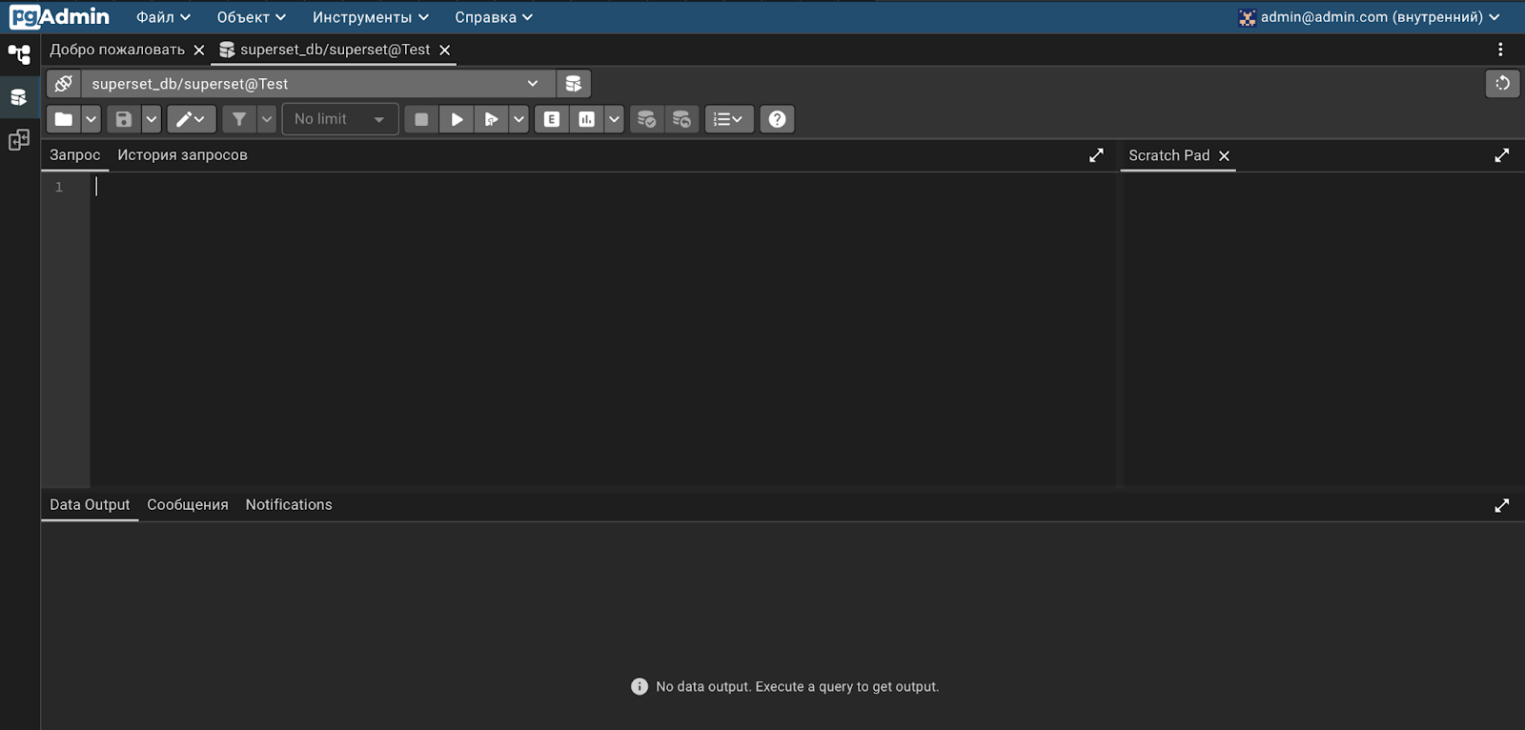Click the Rollback transaction icon
Viewport: 1525px width, 730px height.
(x=682, y=119)
